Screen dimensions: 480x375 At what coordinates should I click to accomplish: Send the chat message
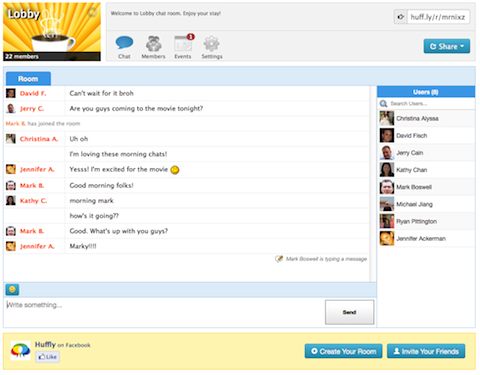pos(349,312)
